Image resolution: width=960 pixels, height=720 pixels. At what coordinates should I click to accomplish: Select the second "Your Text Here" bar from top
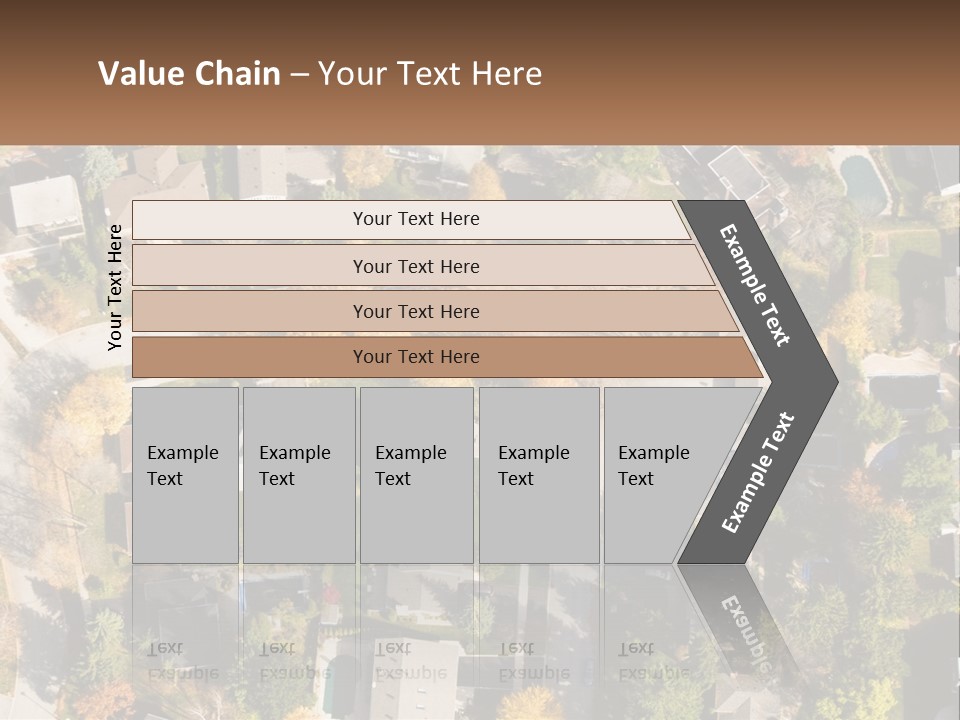point(416,266)
